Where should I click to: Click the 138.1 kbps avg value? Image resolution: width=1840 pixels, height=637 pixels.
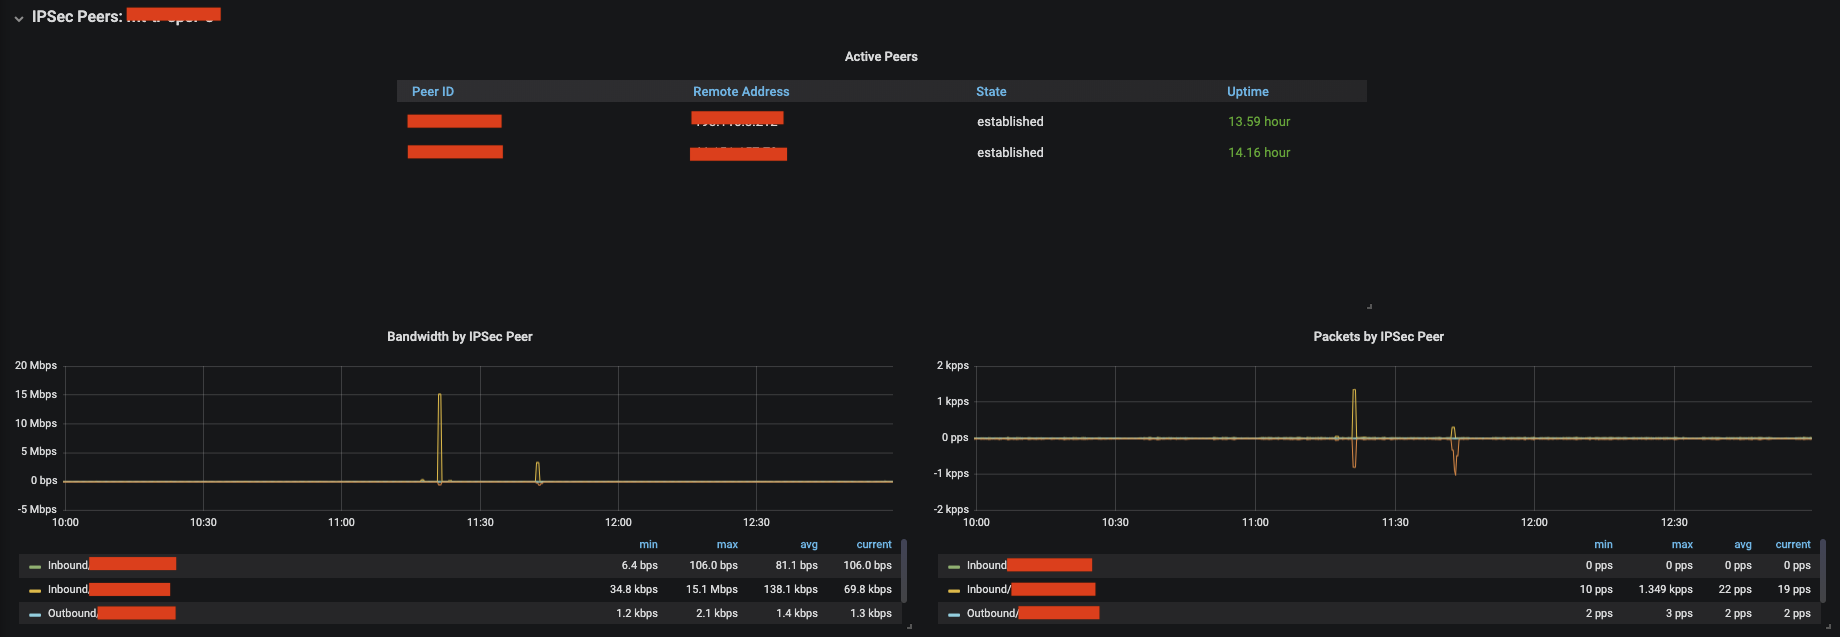click(x=791, y=590)
